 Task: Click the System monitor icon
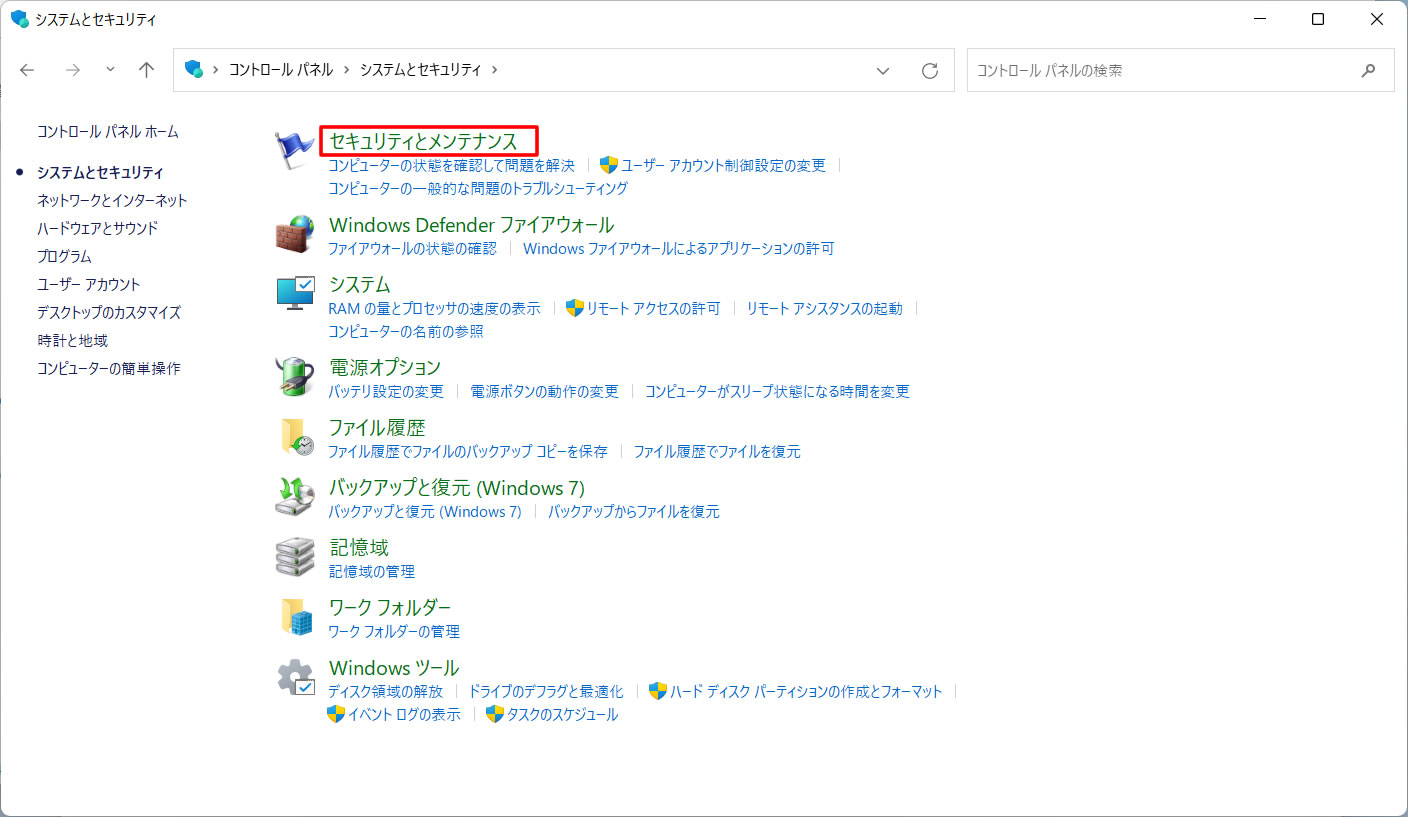point(295,294)
